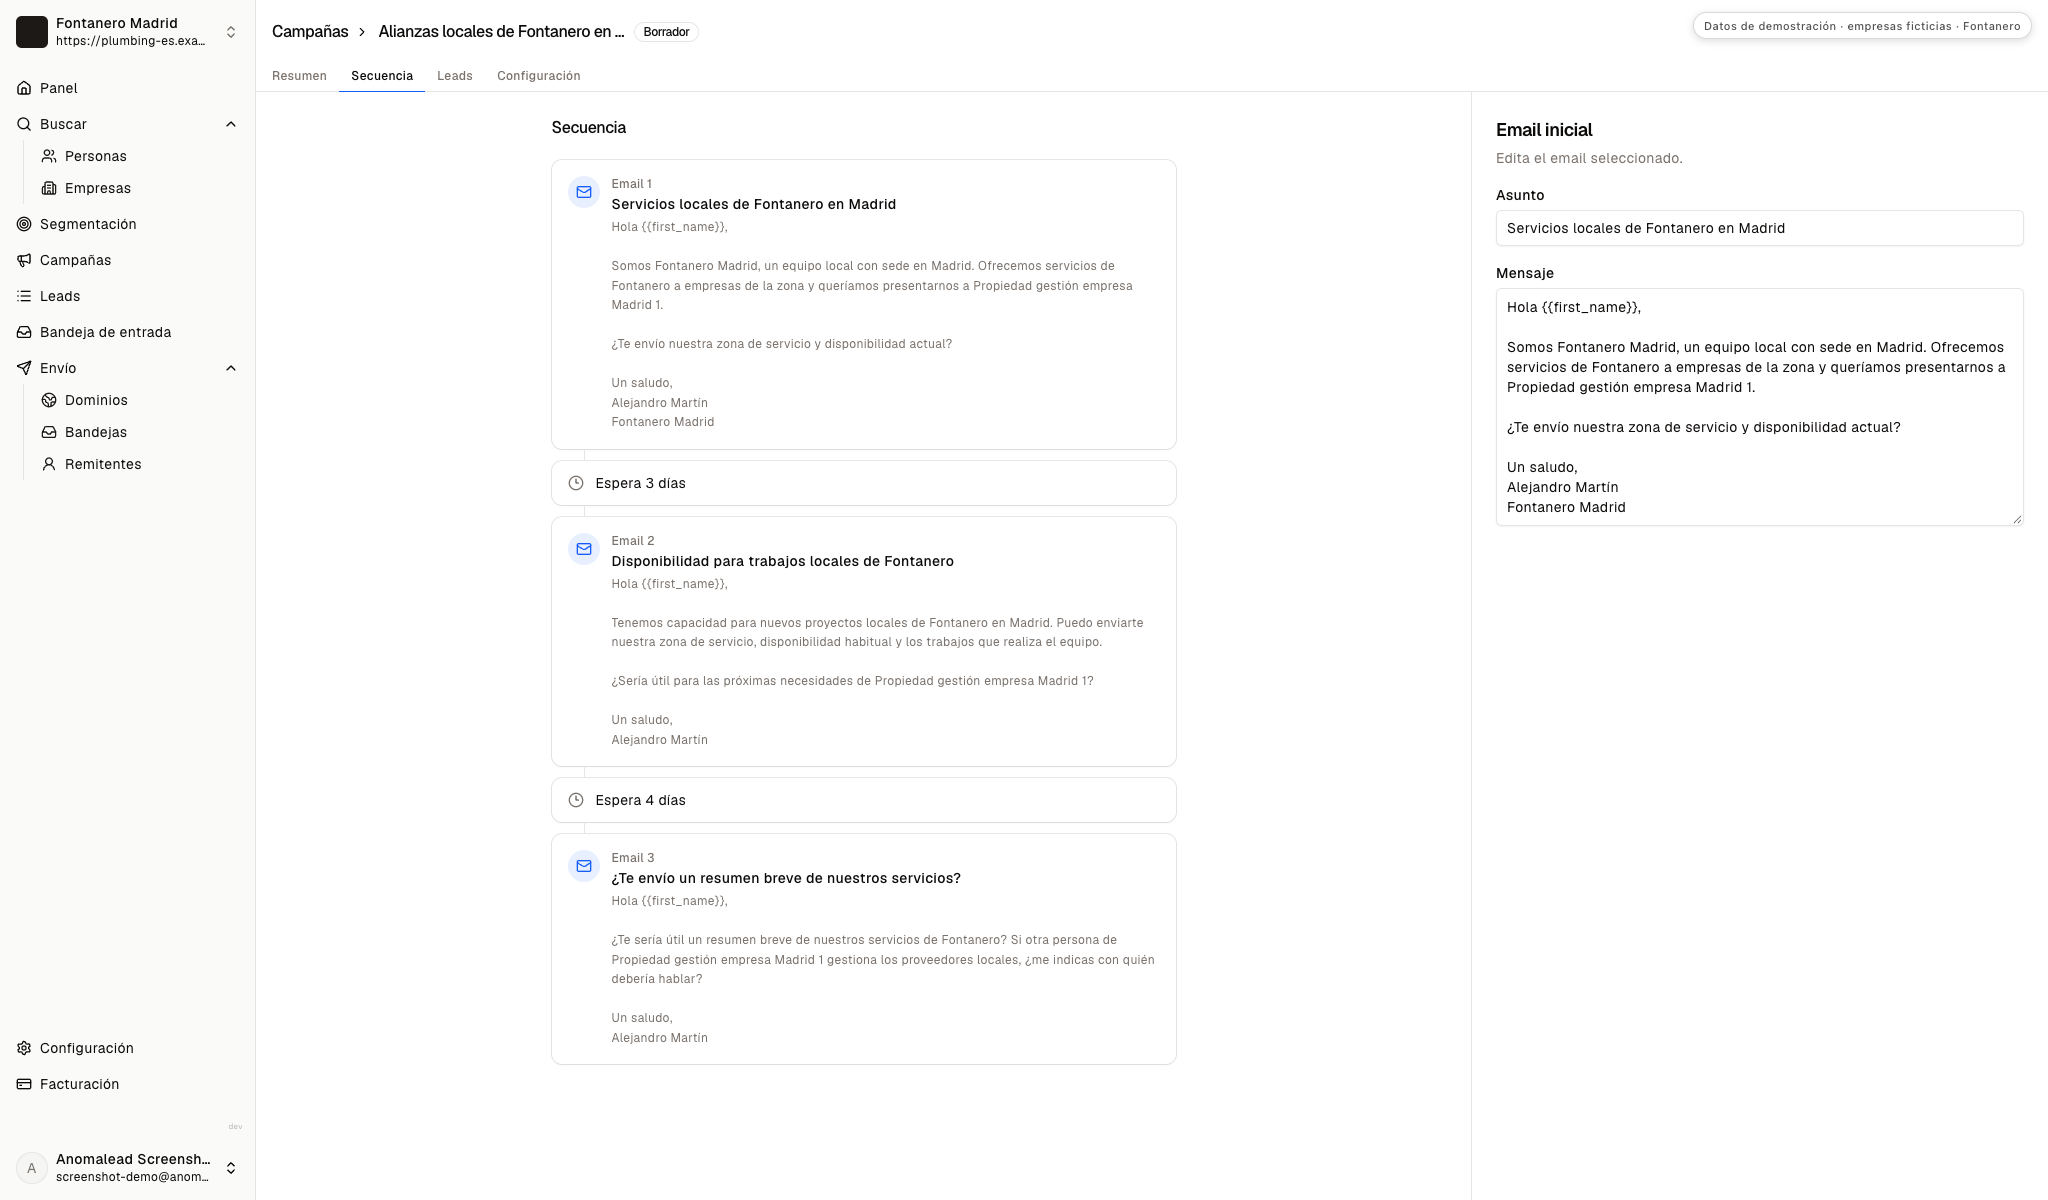This screenshot has height=1200, width=2048.
Task: Click the Dominios globe icon
Action: (49, 400)
